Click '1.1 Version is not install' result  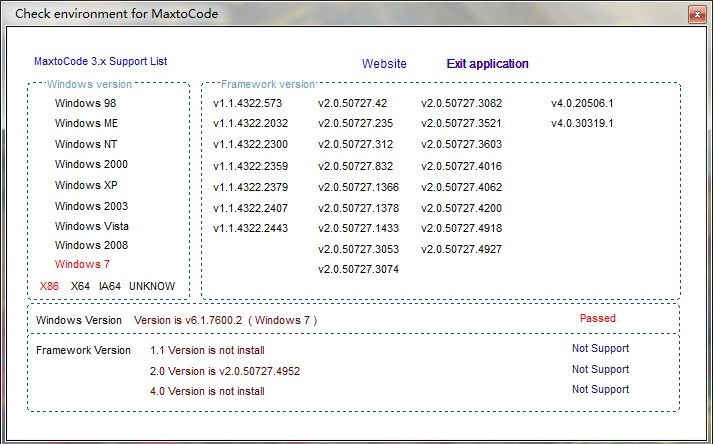click(207, 350)
